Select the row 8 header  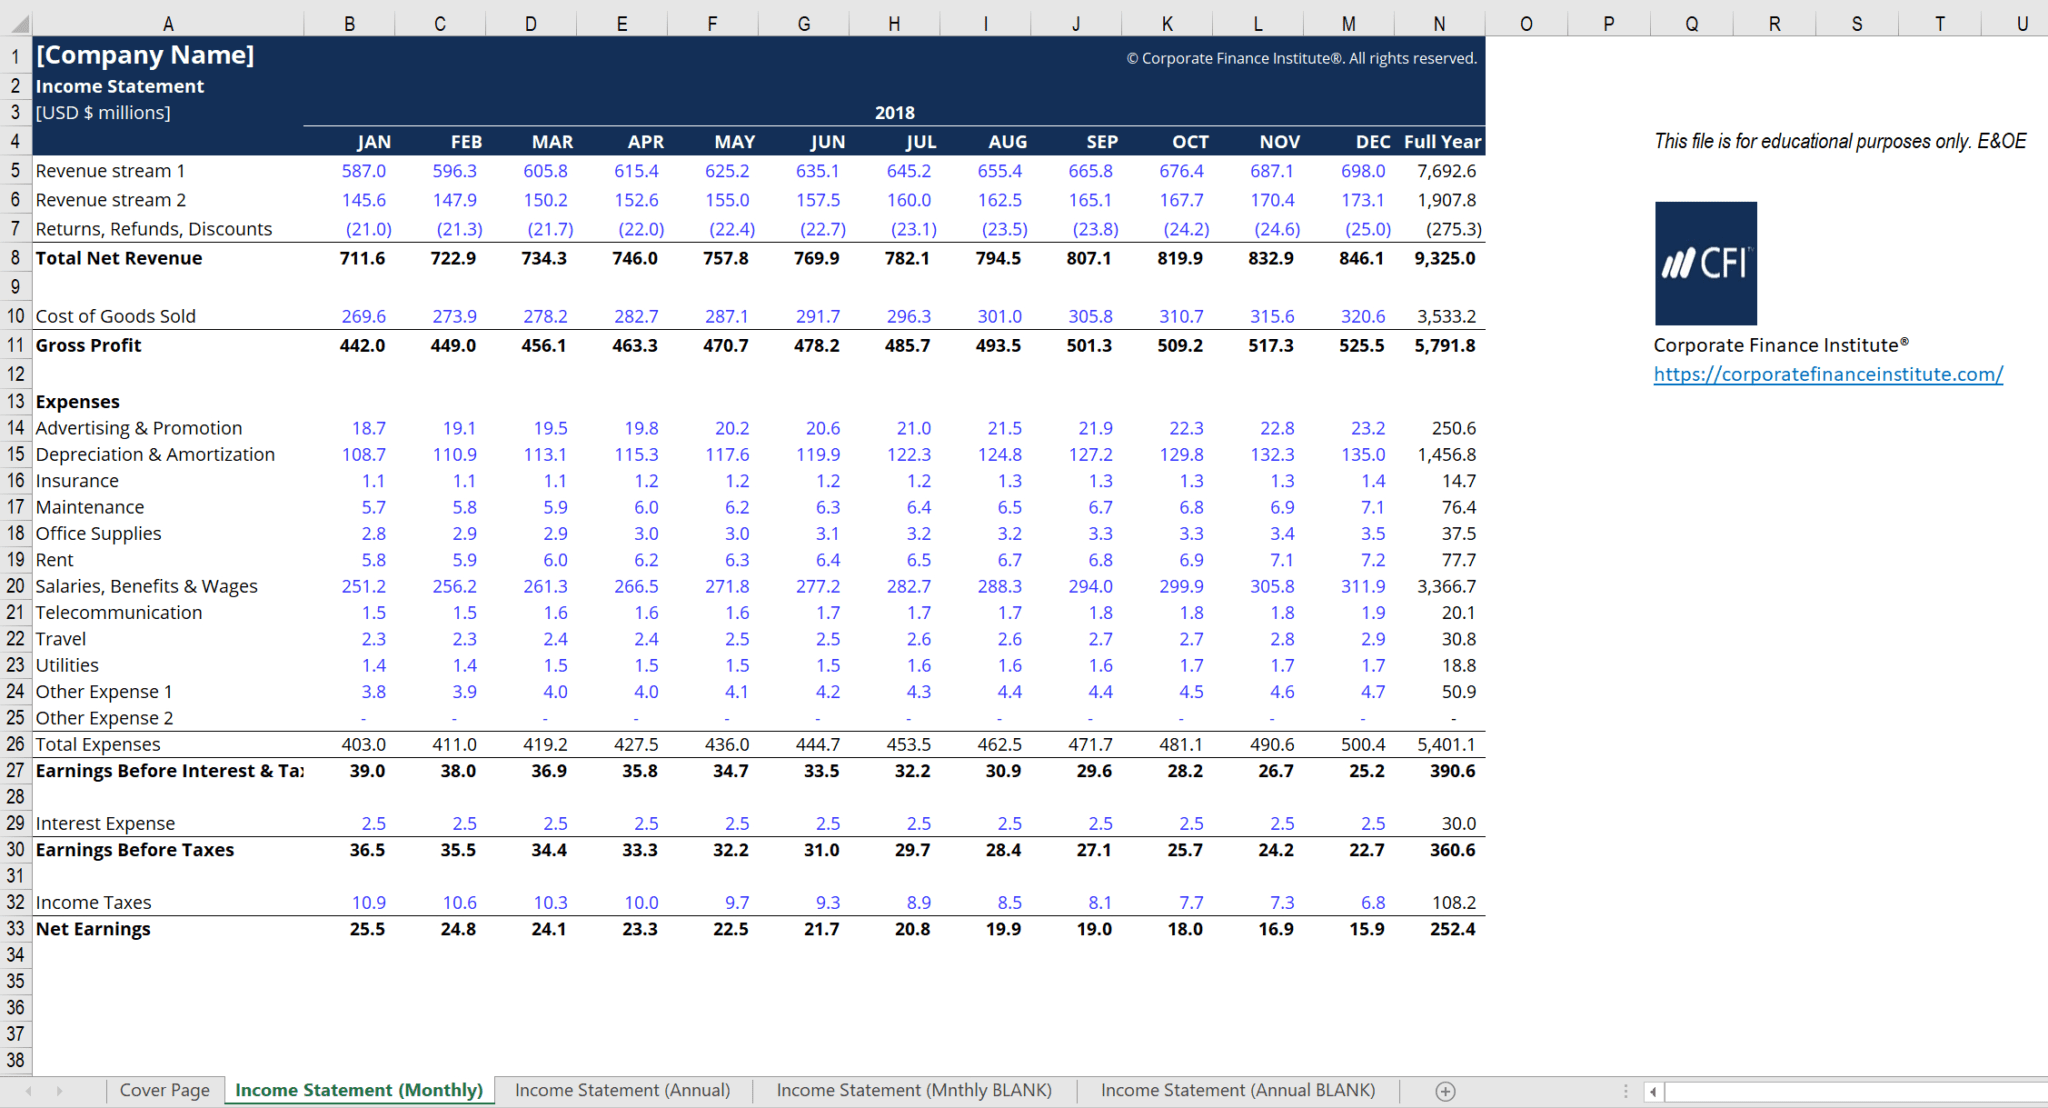(x=15, y=258)
